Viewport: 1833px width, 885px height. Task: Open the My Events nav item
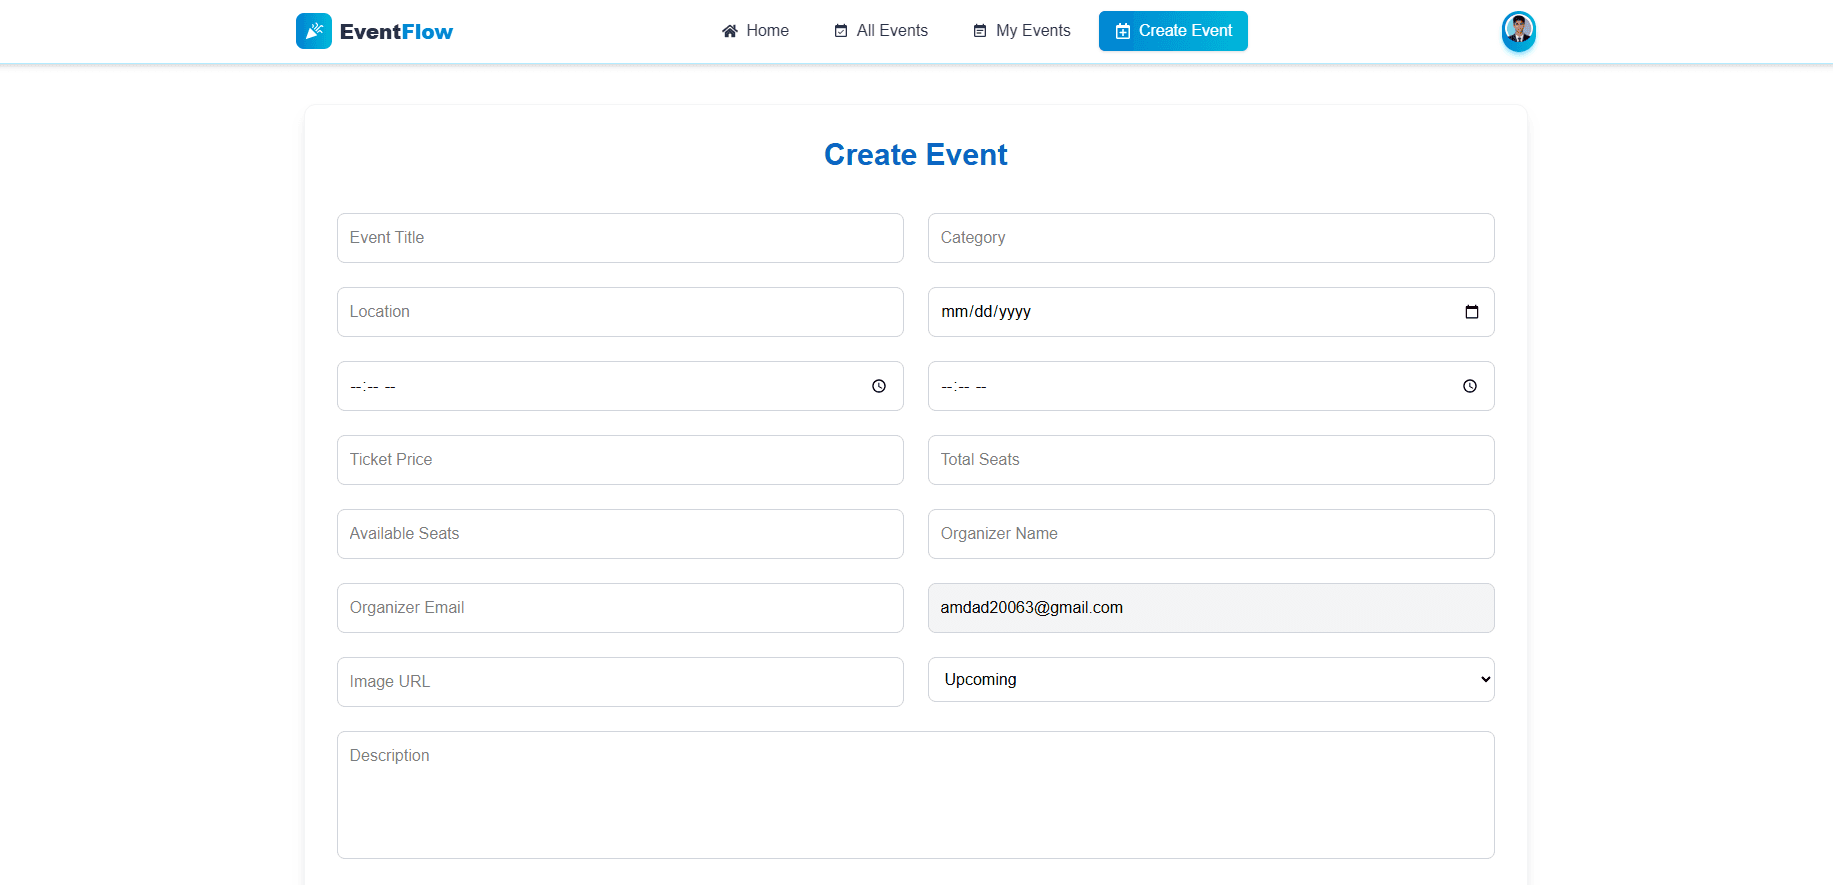click(1021, 31)
